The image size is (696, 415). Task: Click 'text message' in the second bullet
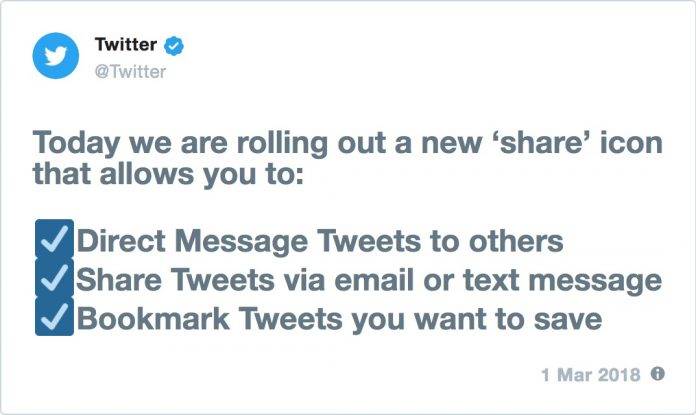tap(562, 281)
